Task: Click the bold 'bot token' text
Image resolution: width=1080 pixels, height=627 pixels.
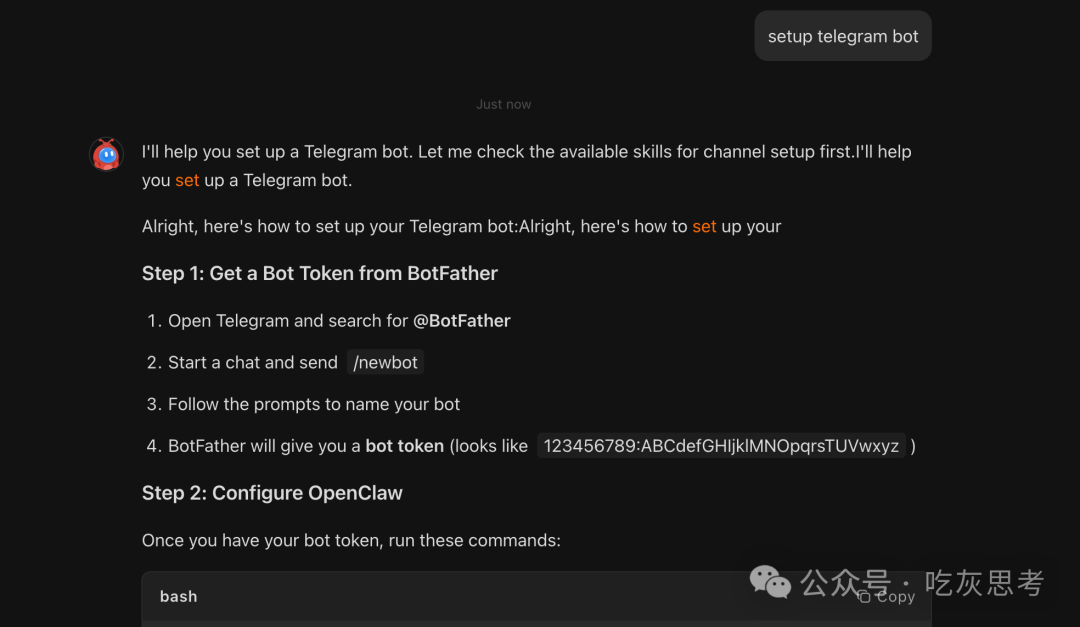Action: pyautogui.click(x=404, y=446)
